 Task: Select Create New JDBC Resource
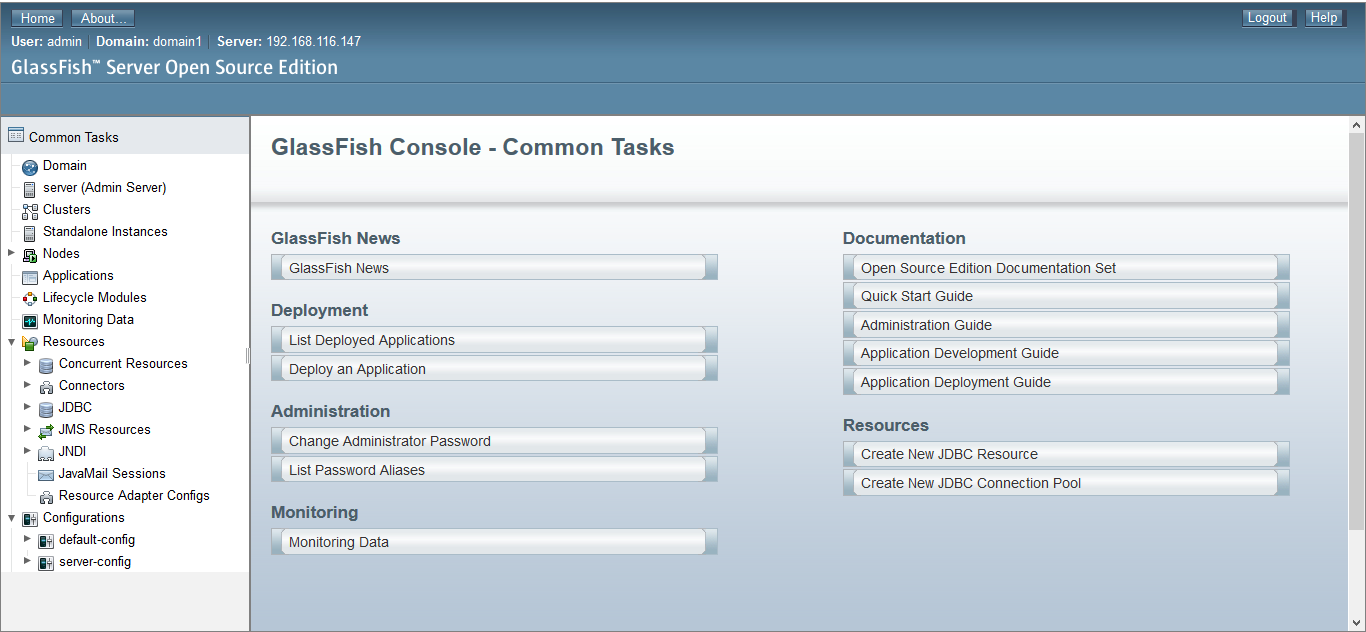1066,454
